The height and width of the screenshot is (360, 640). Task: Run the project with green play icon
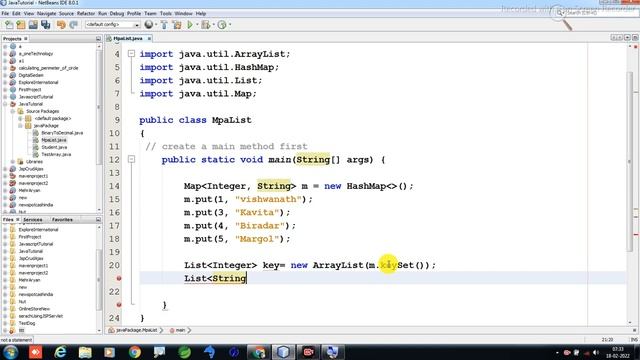click(x=190, y=25)
